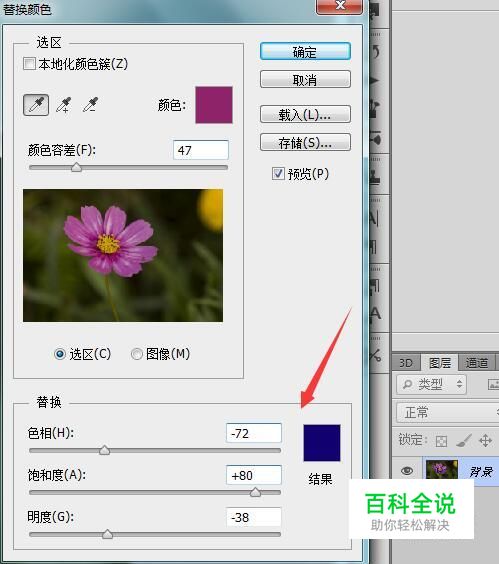This screenshot has width=499, height=564.
Task: Close the 替换颜色 dialog
Action: coord(339,6)
